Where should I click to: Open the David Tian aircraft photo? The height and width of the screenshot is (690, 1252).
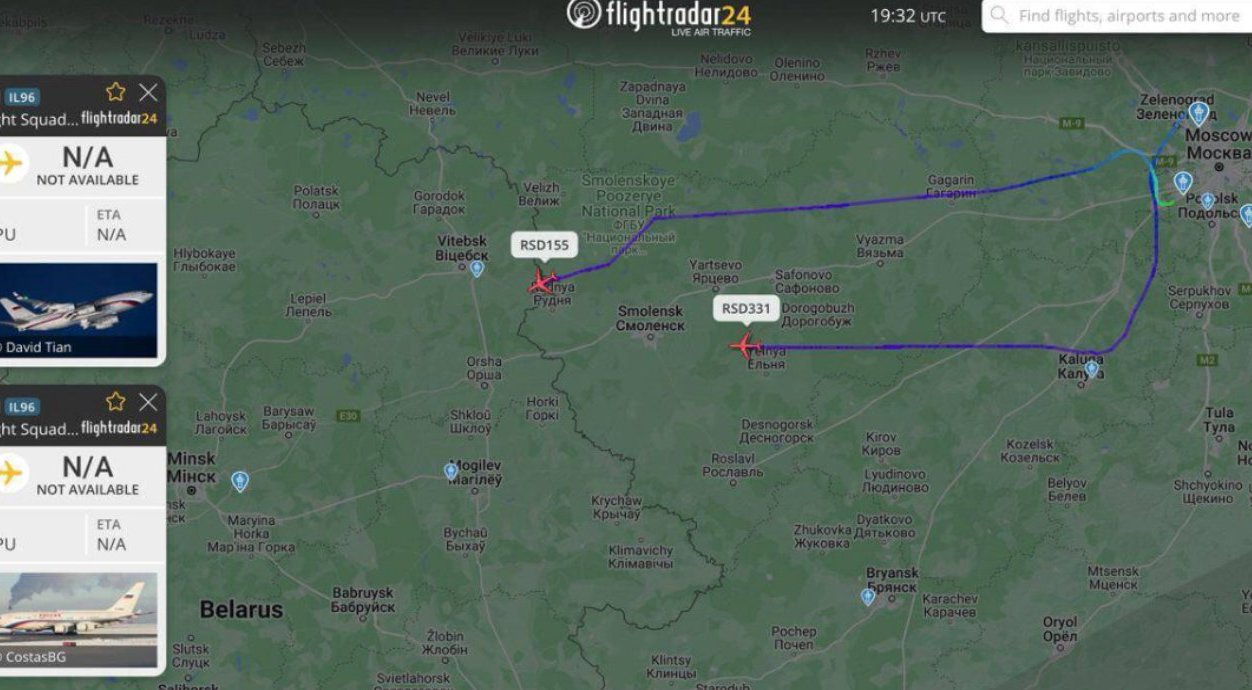[x=78, y=310]
